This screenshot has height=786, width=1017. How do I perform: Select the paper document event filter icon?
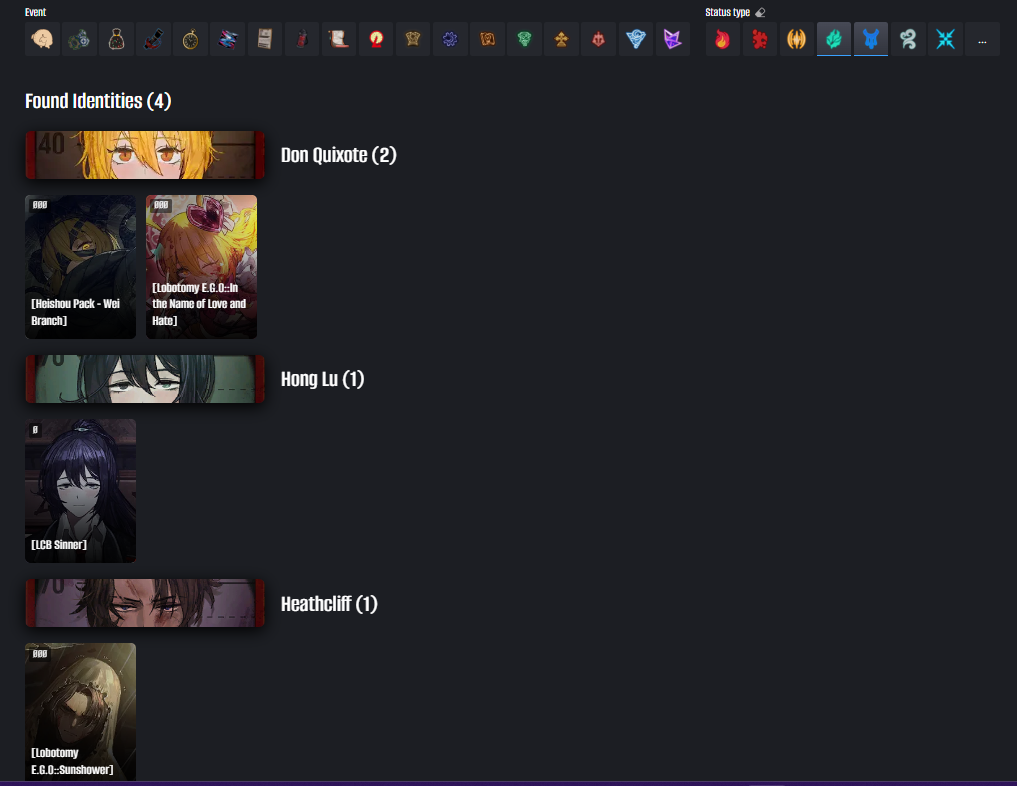265,39
